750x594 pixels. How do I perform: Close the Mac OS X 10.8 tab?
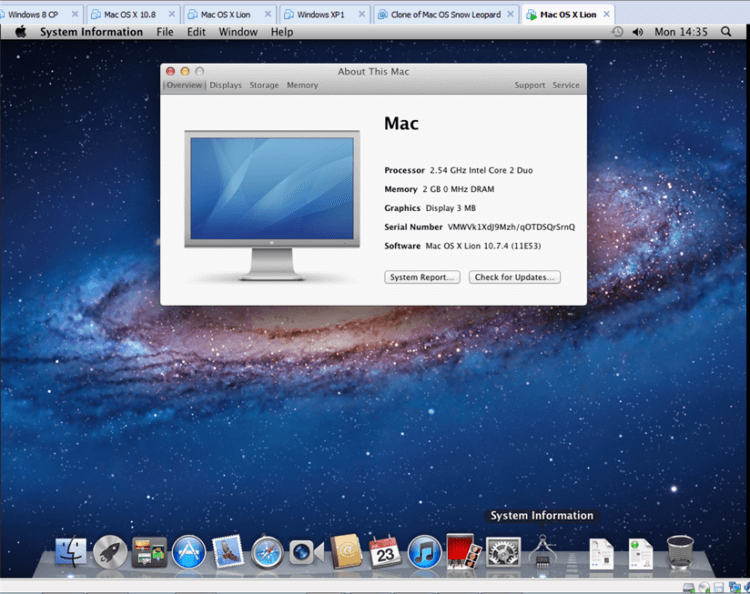click(x=171, y=14)
